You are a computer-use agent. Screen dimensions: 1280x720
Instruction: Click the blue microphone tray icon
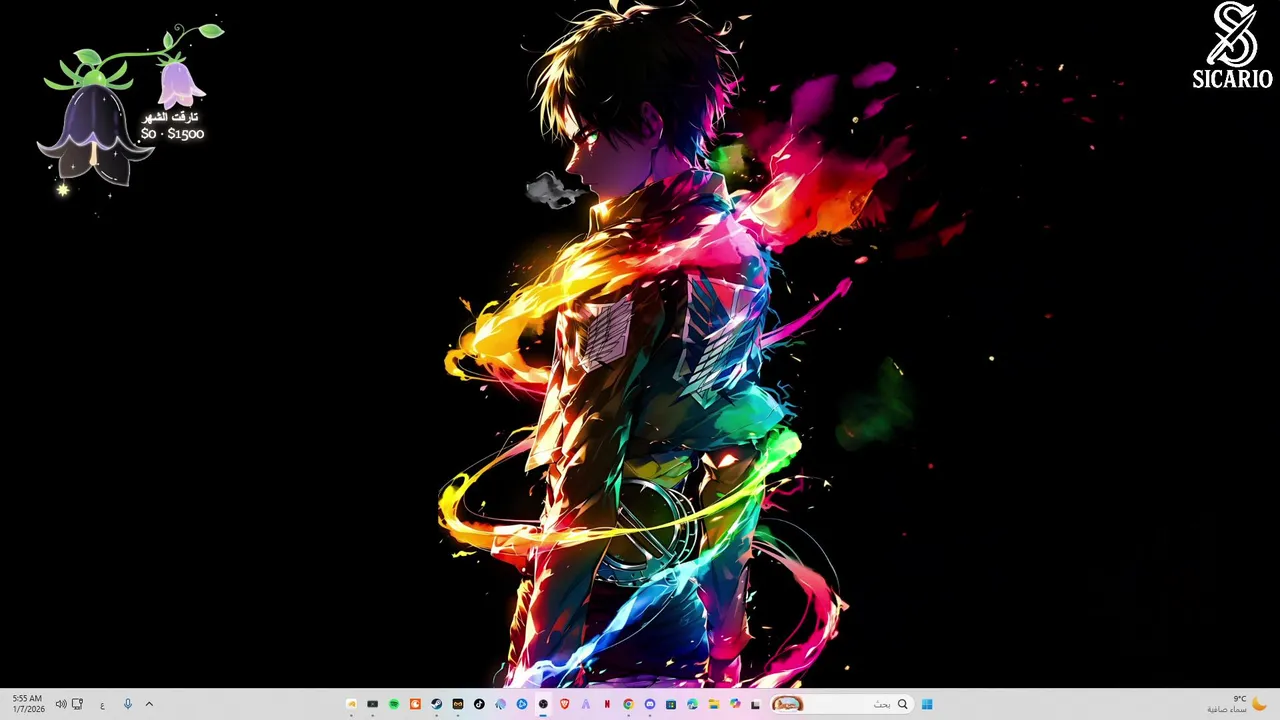coord(127,704)
